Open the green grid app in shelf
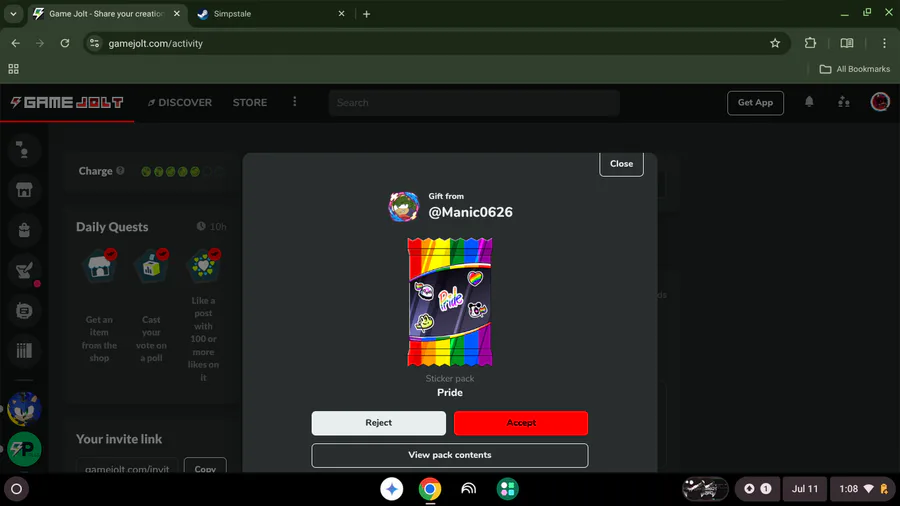This screenshot has height=506, width=900. pyautogui.click(x=507, y=489)
